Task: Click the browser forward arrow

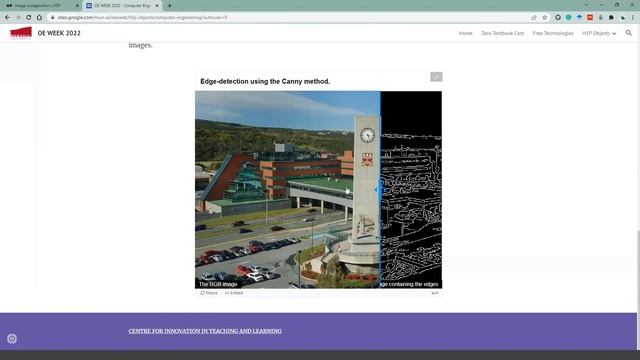Action: click(x=18, y=18)
